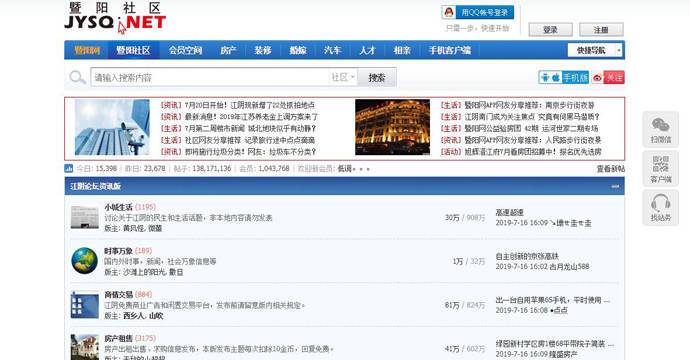Open the 手机版 Android/Apple mobile badge
Viewport: 690px width, 360px height.
563,77
